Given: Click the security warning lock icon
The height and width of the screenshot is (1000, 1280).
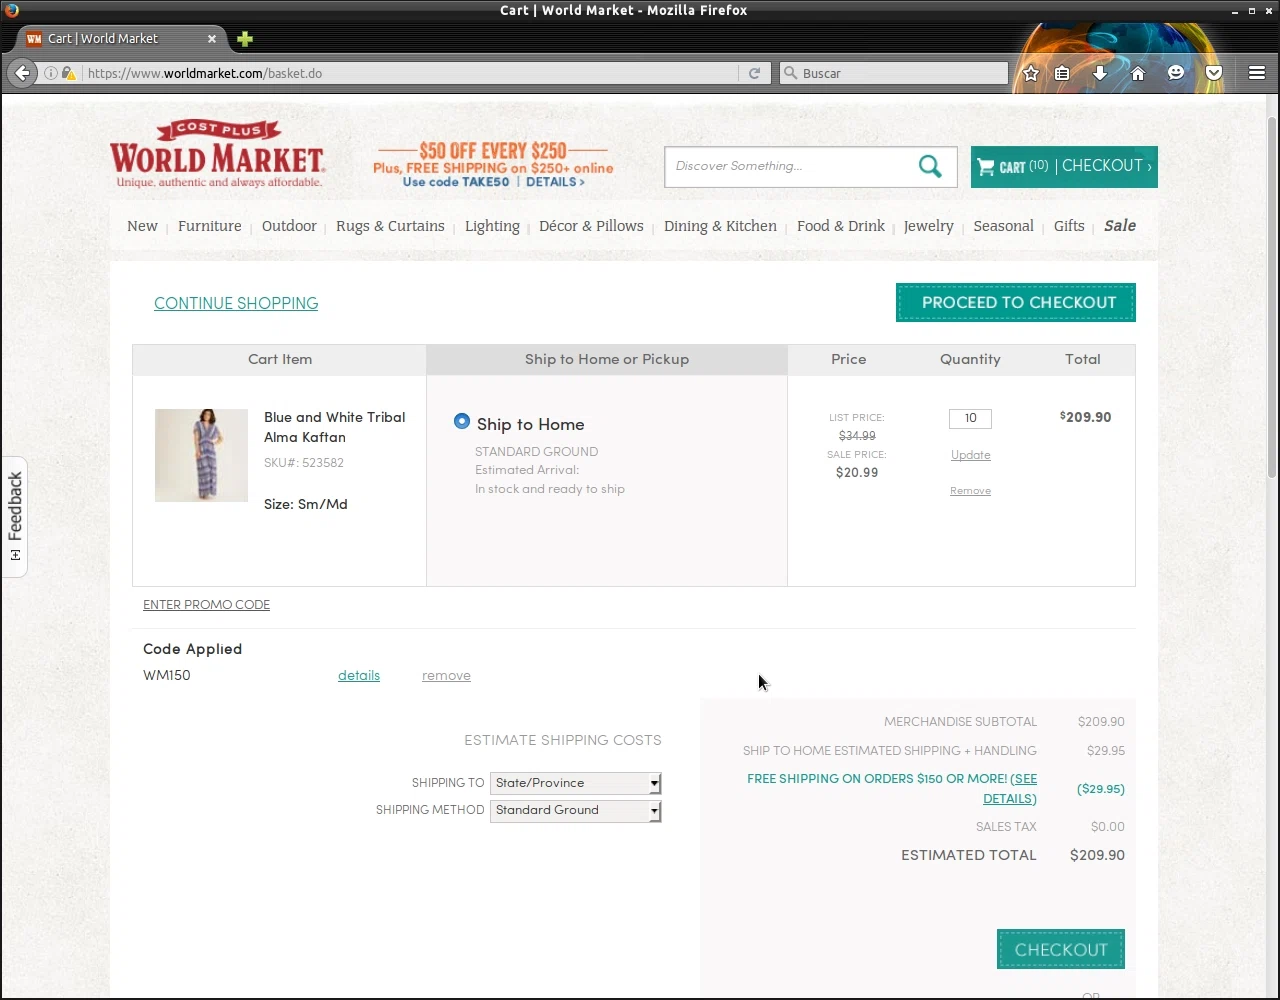Looking at the screenshot, I should pos(68,73).
